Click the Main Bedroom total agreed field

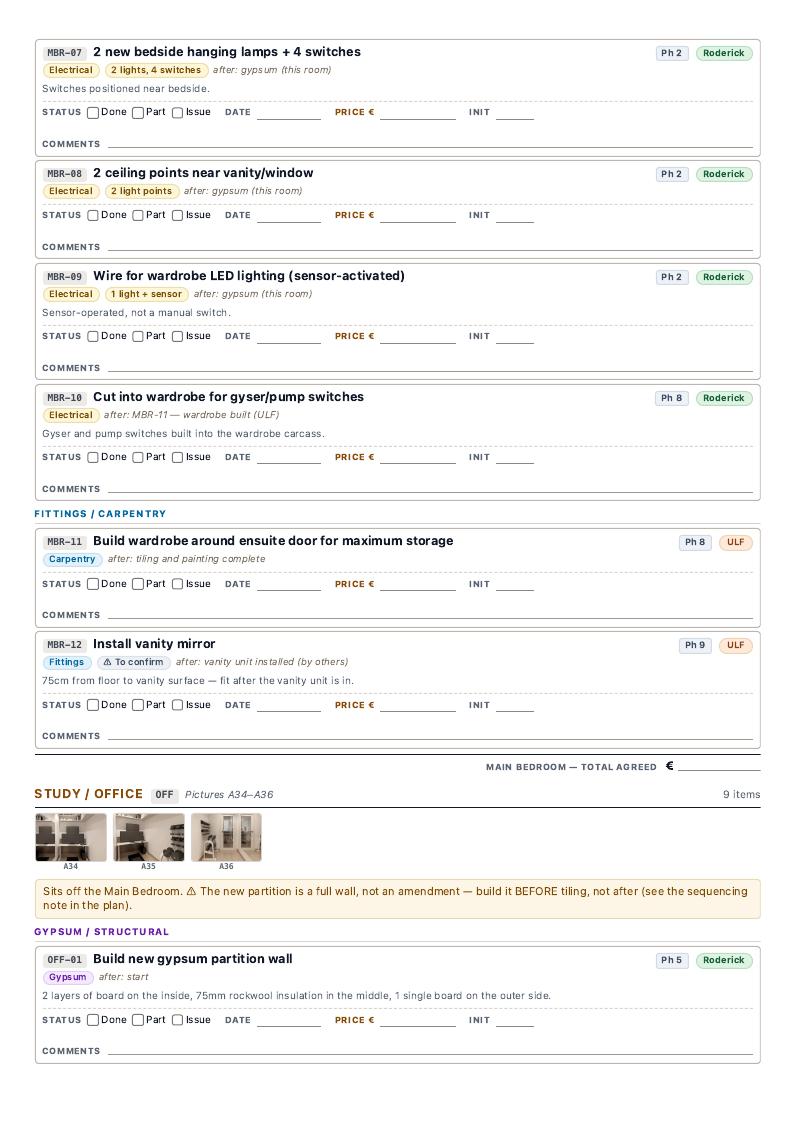tap(719, 766)
